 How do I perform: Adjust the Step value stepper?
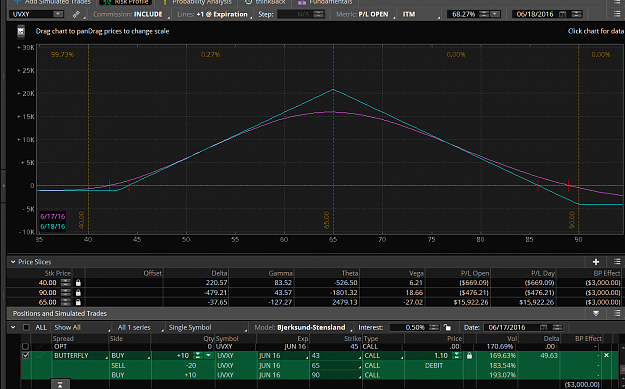tap(318, 14)
